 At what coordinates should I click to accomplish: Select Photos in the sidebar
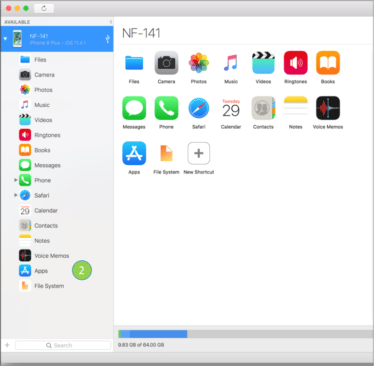point(57,90)
